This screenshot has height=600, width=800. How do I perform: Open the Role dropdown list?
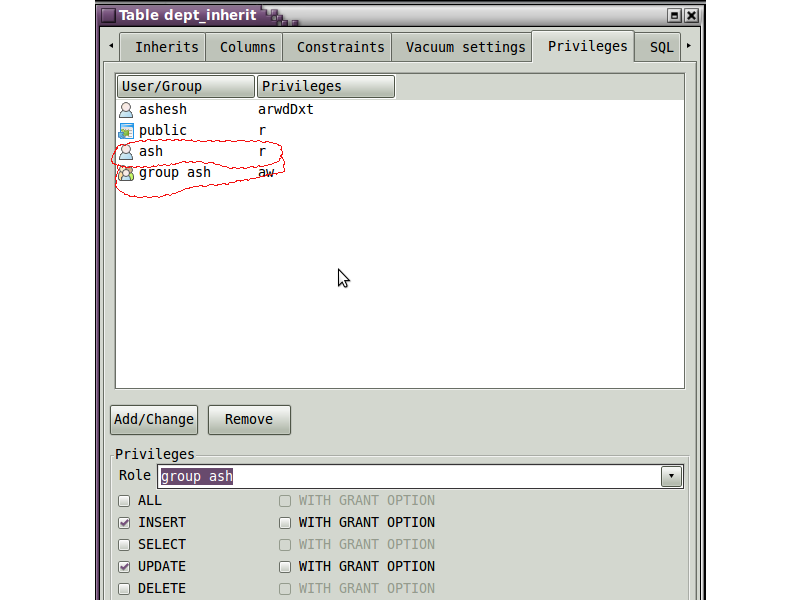coord(671,477)
